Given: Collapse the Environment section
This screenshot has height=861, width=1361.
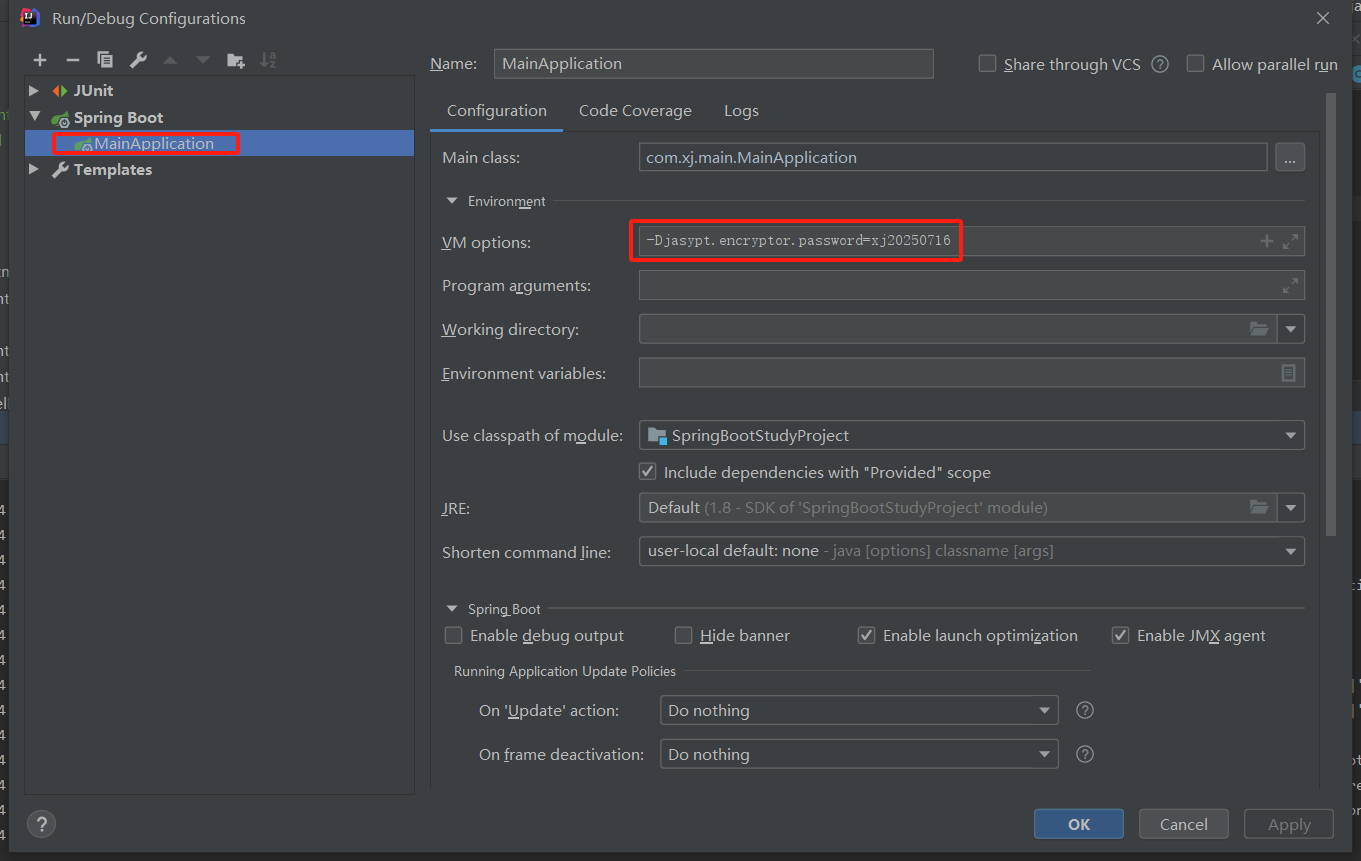Looking at the screenshot, I should point(452,201).
